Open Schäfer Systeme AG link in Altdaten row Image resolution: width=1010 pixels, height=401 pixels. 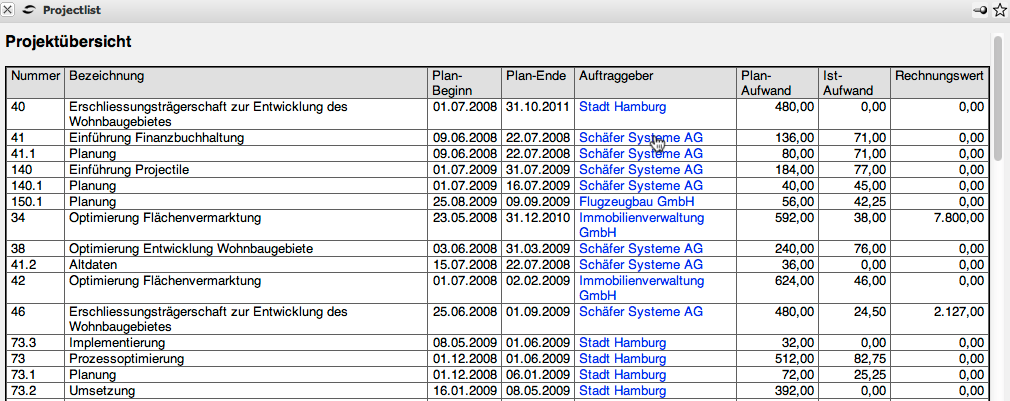pyautogui.click(x=640, y=265)
